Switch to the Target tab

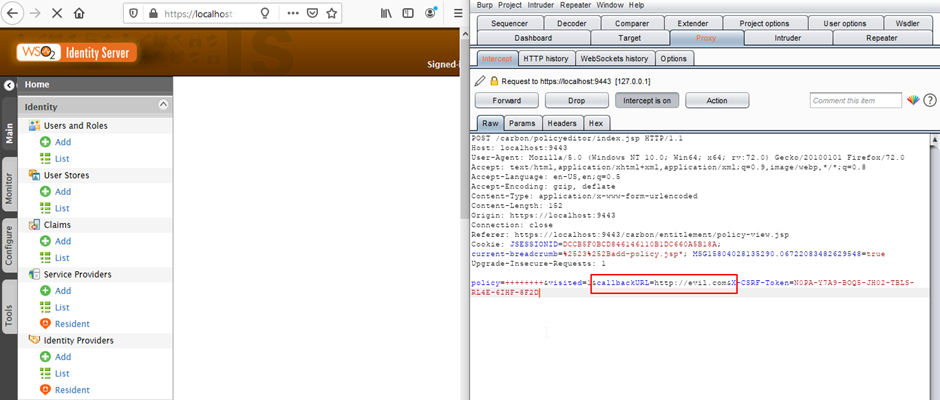coord(629,38)
